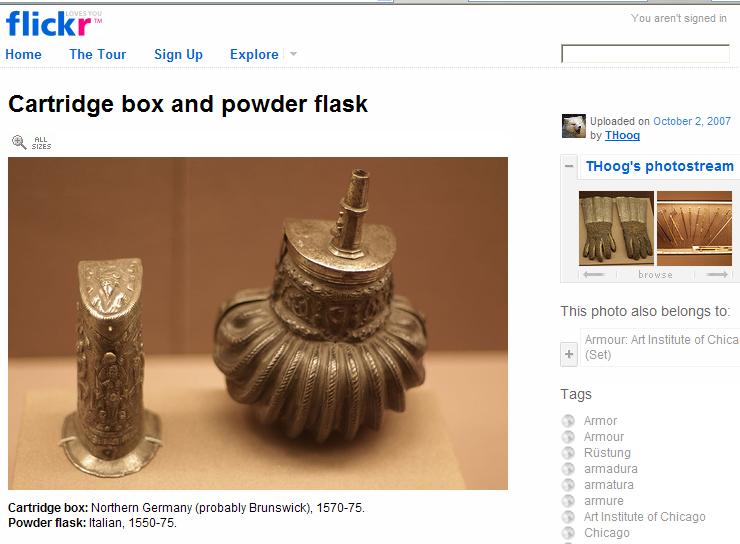Open the swords thumbnail in photostream

694,228
